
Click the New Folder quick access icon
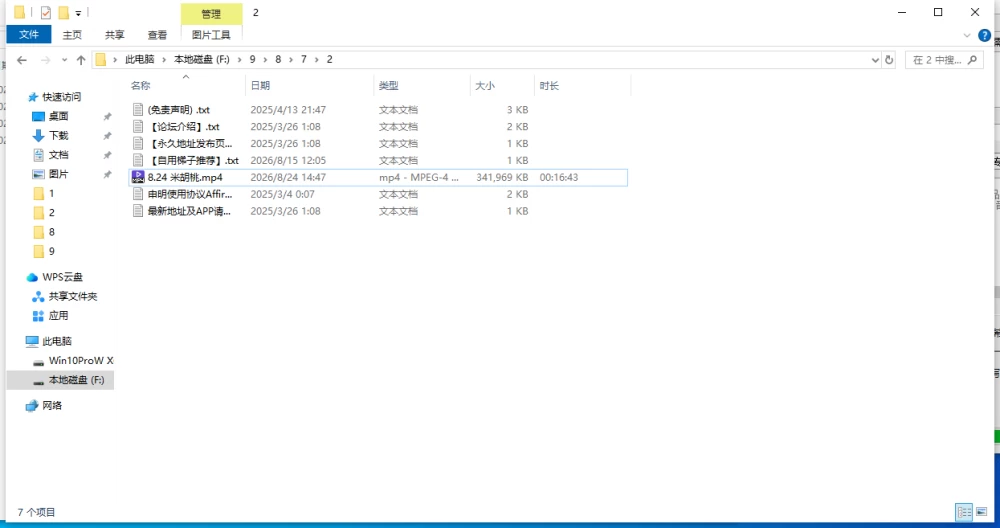tap(63, 12)
